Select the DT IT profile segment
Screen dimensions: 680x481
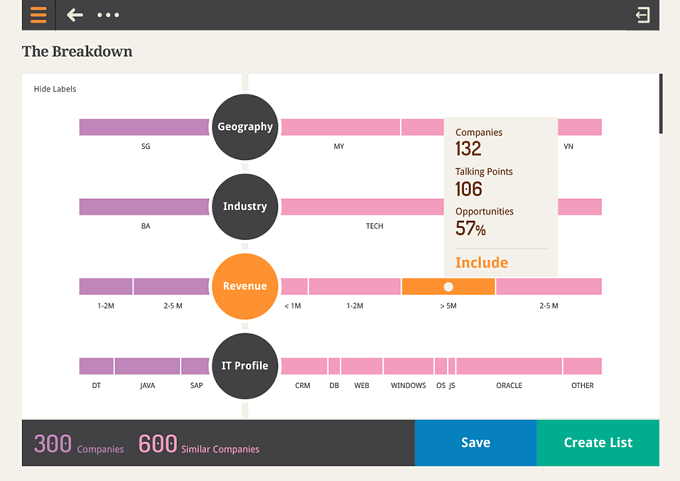click(96, 366)
